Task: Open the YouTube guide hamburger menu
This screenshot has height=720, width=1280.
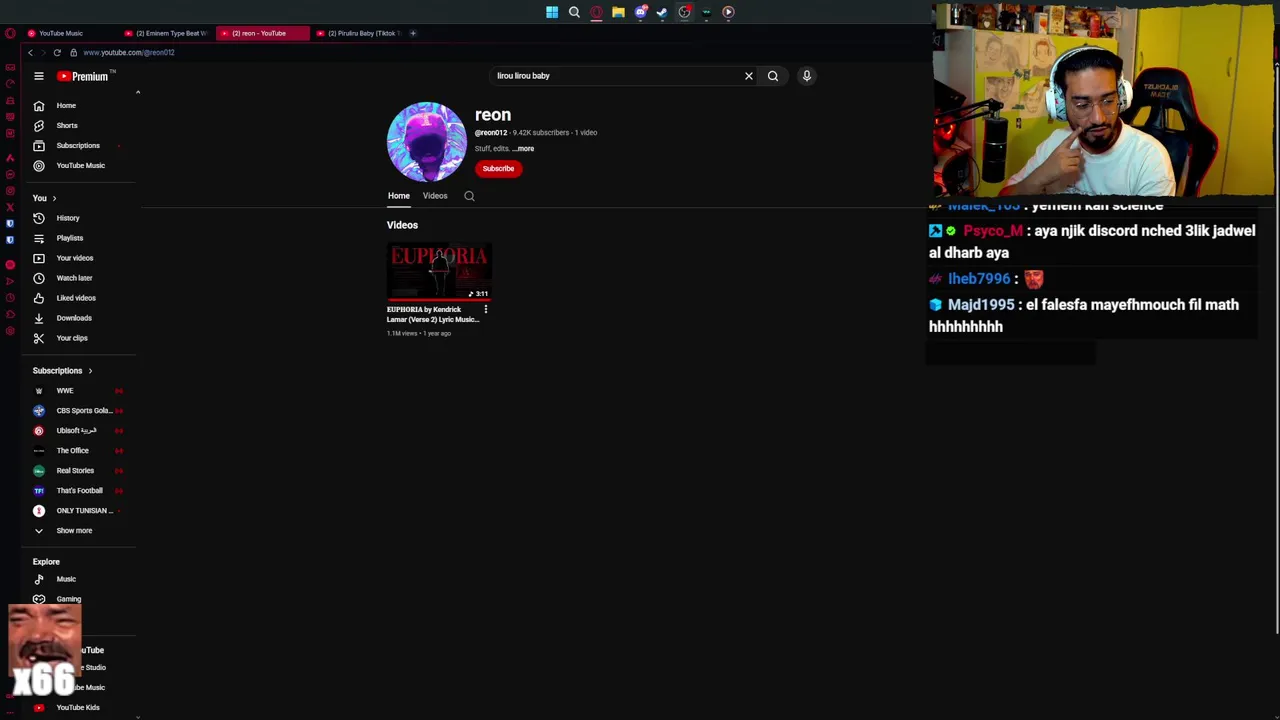Action: pyautogui.click(x=39, y=76)
